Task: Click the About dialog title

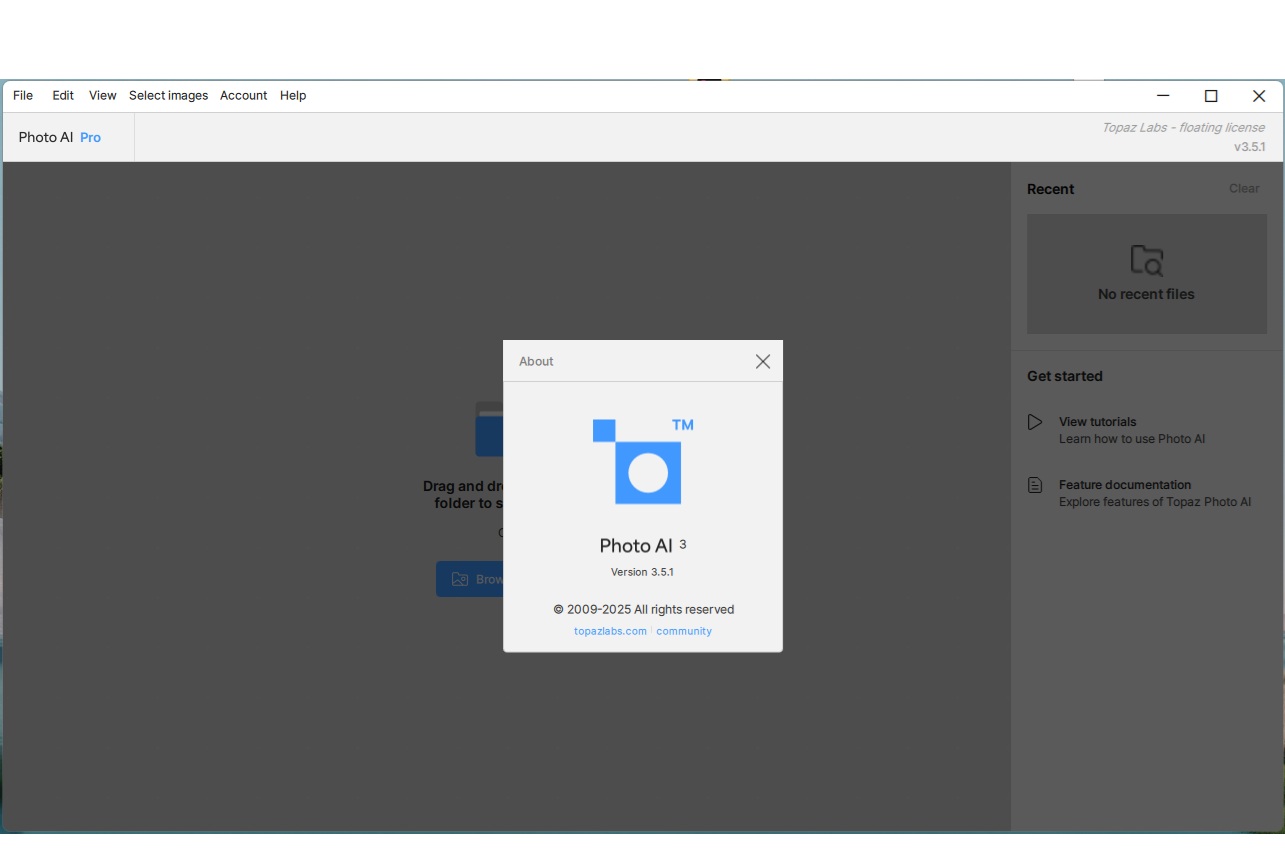Action: [536, 361]
